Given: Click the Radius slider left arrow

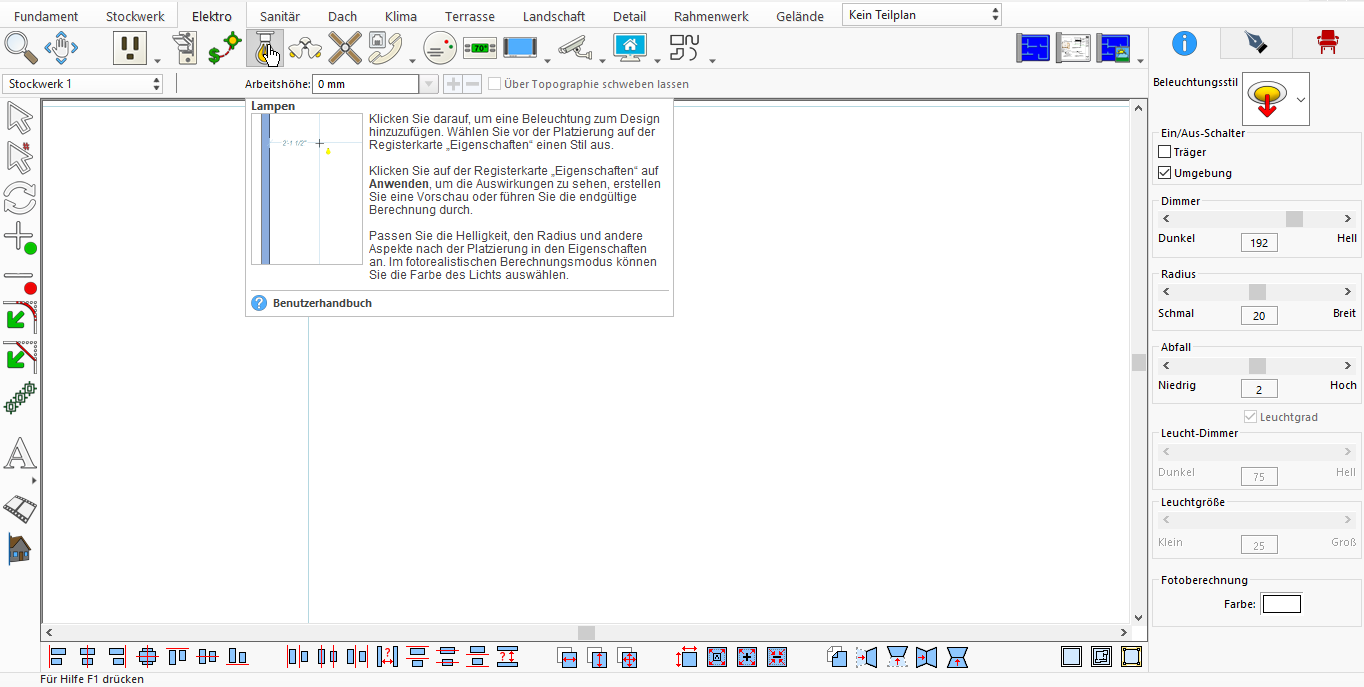Looking at the screenshot, I should [x=1166, y=292].
